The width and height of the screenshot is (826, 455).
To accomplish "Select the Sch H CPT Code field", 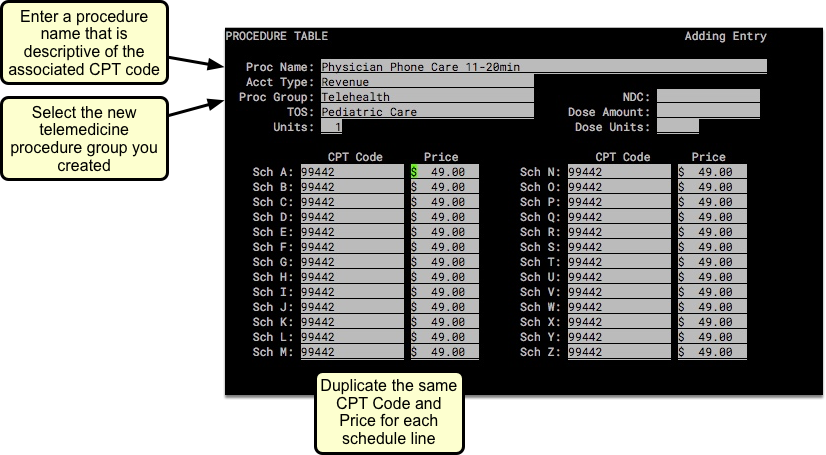I will 352,276.
